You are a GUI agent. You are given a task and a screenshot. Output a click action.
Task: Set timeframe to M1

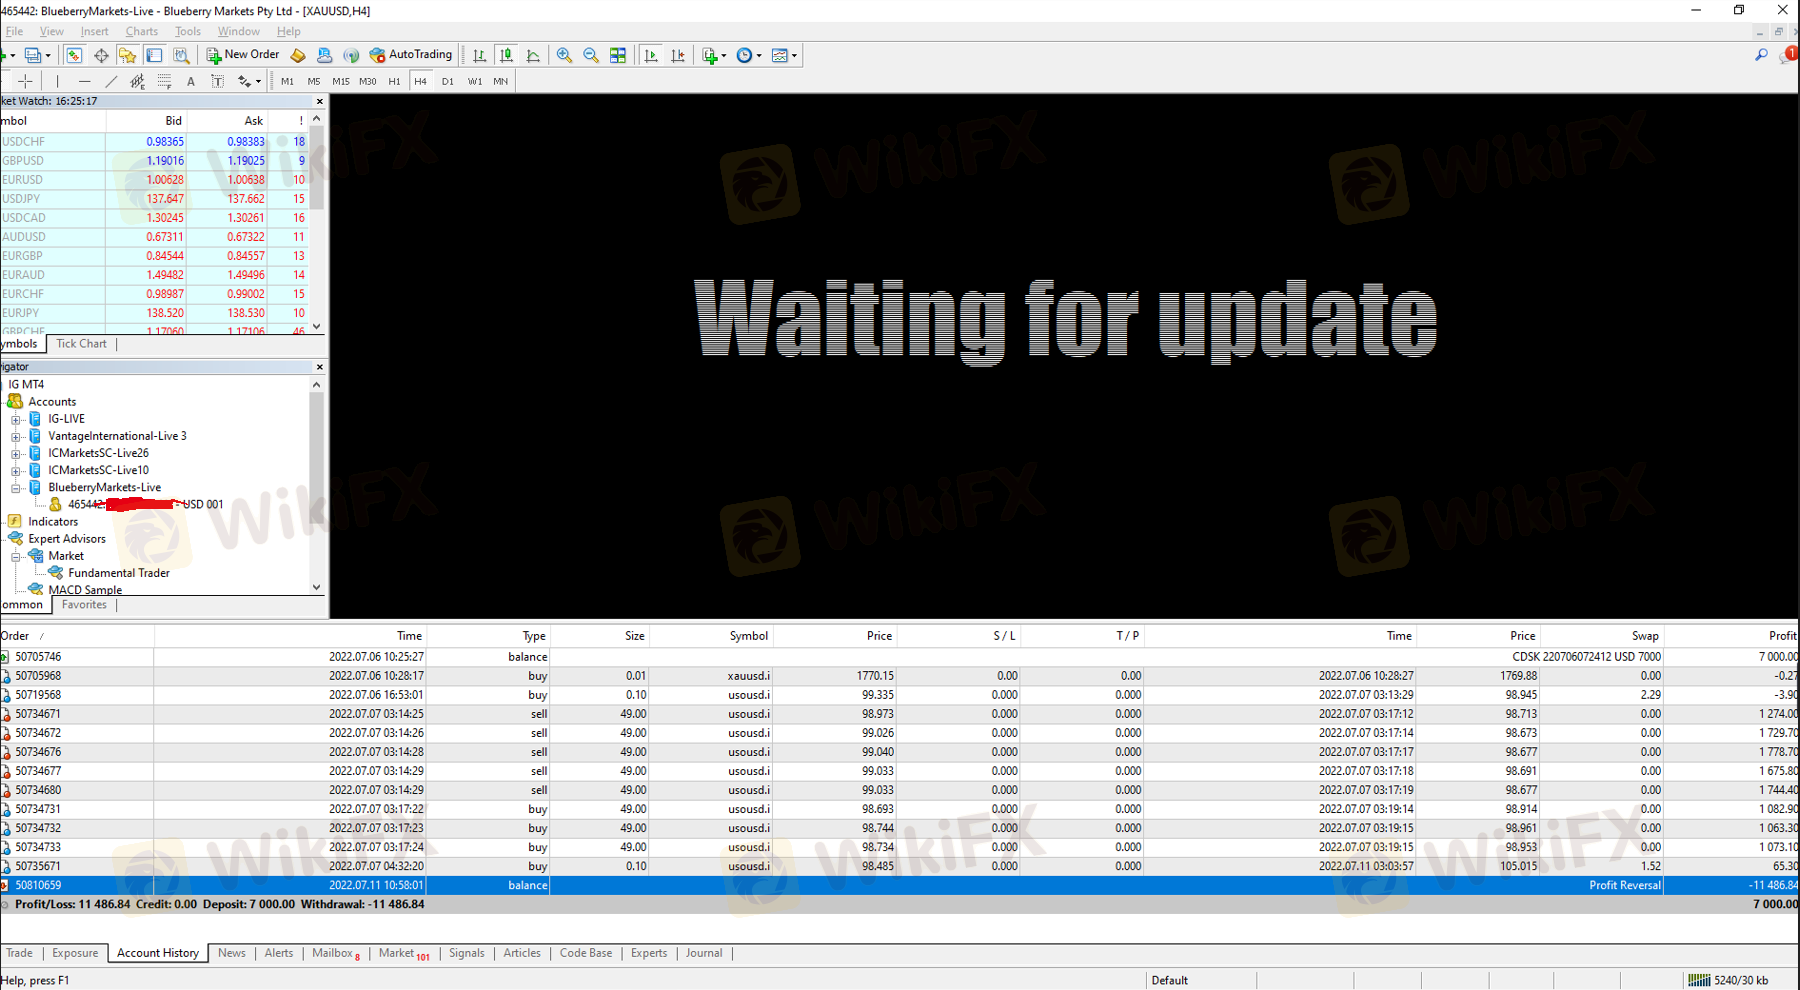(287, 81)
